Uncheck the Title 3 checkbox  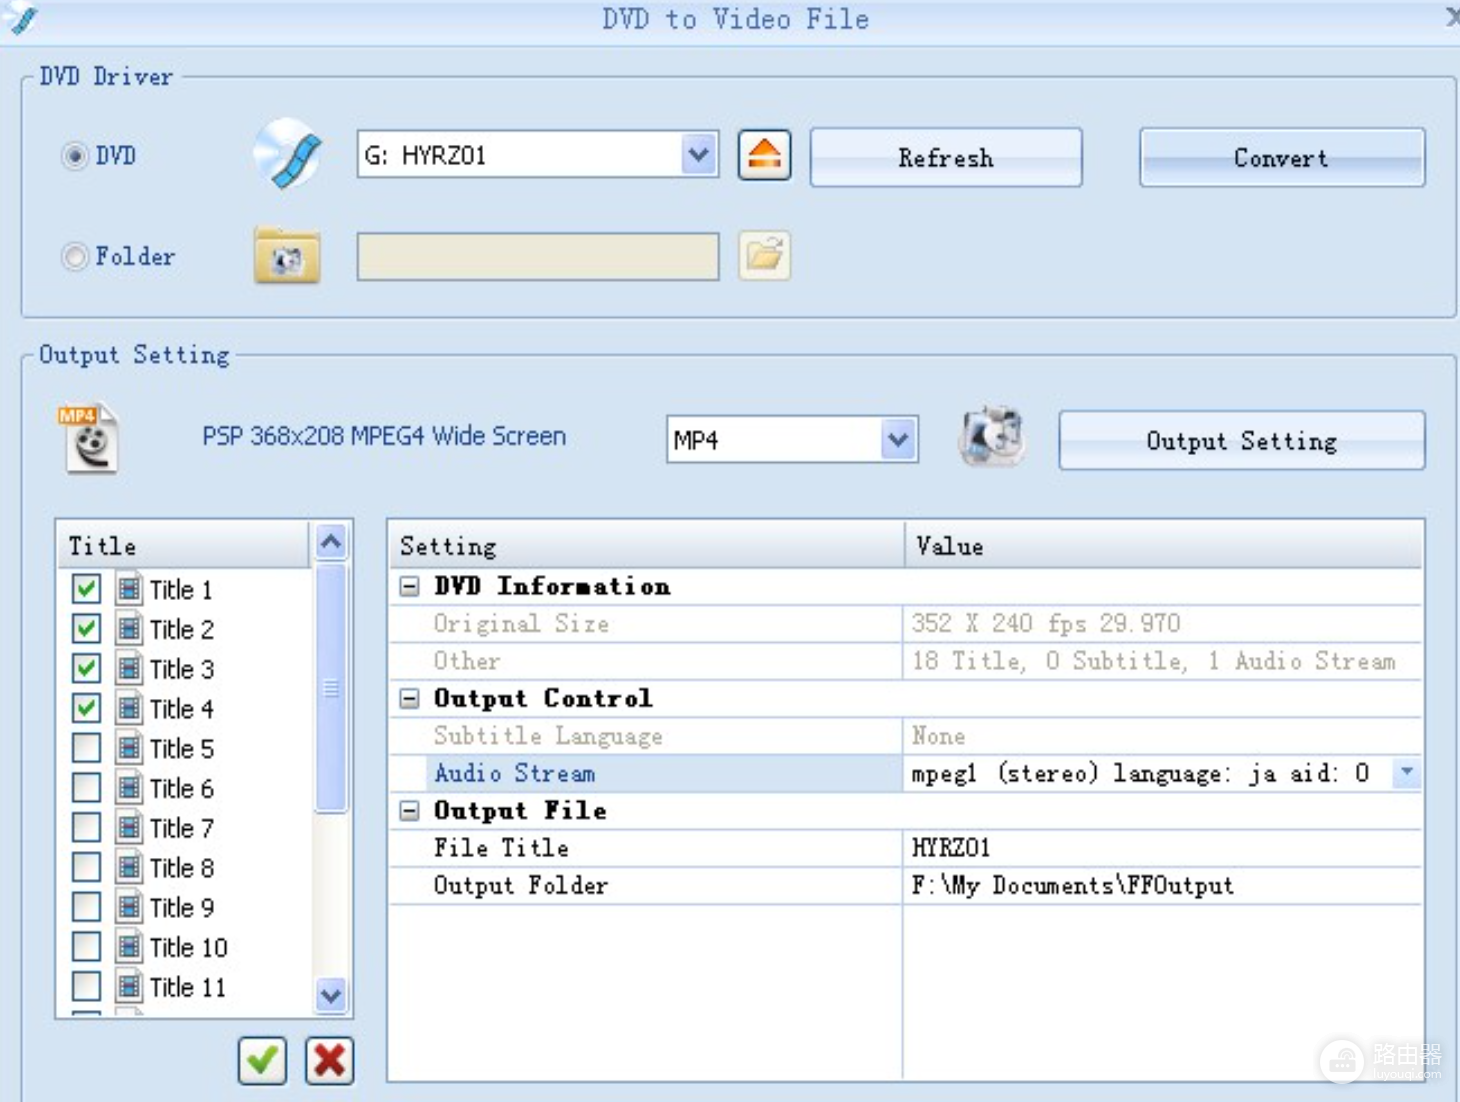point(86,668)
